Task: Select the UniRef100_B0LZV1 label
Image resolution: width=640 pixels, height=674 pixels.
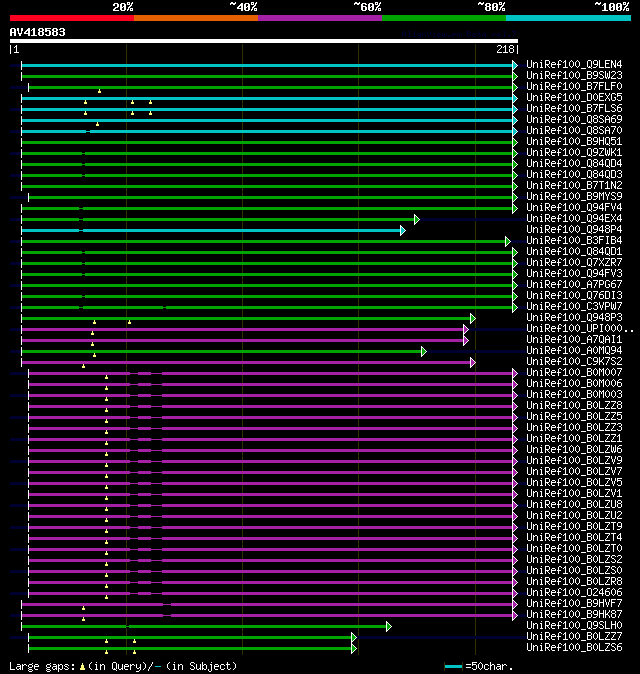Action: (x=574, y=493)
